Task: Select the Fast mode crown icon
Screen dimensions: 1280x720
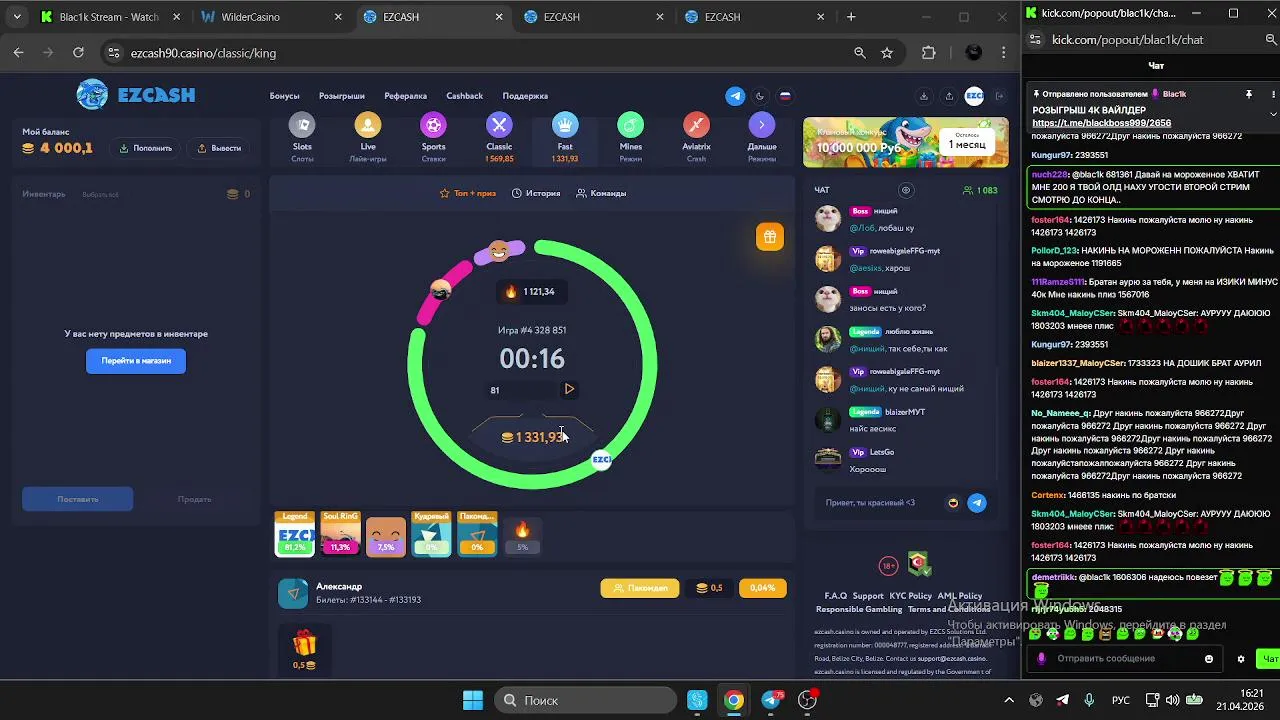Action: tap(565, 126)
